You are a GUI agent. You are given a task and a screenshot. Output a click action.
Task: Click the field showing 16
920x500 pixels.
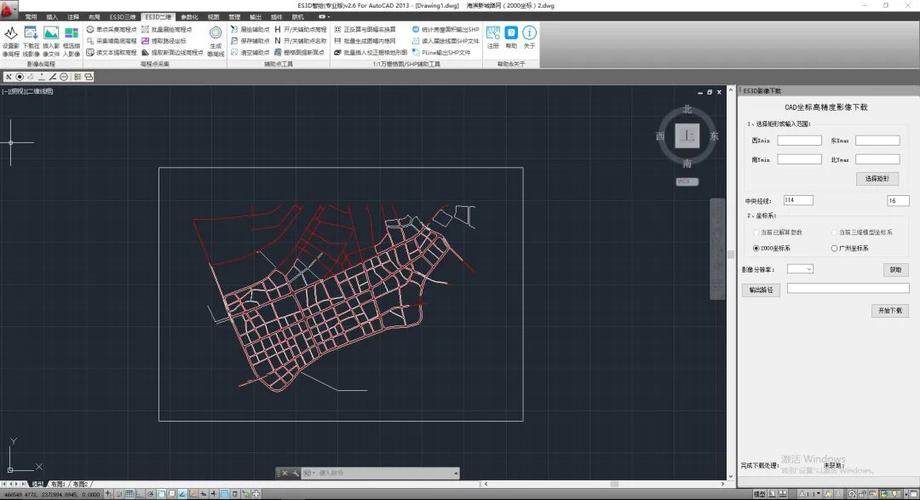898,201
